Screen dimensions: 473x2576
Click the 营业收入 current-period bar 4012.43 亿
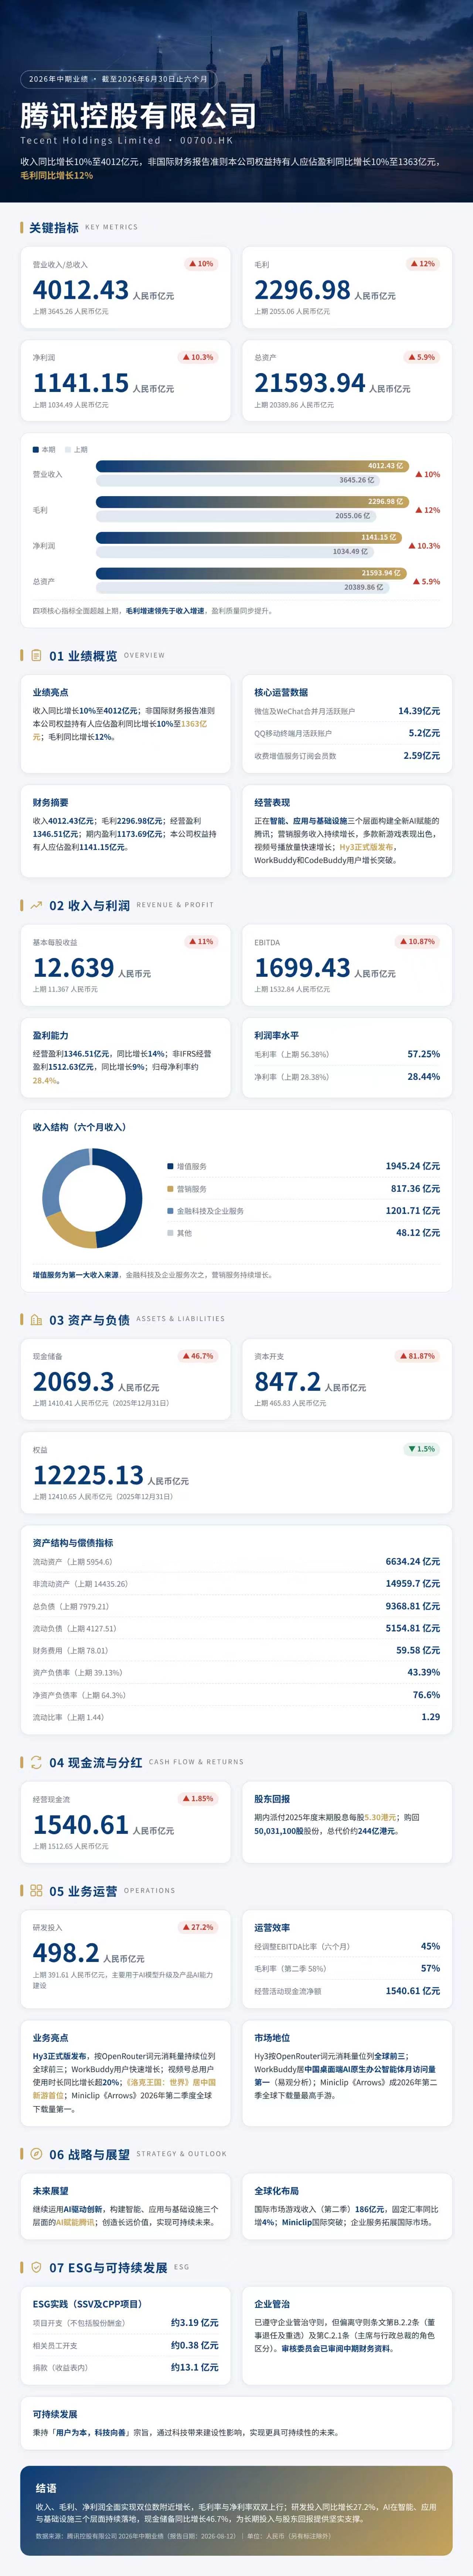tap(252, 466)
